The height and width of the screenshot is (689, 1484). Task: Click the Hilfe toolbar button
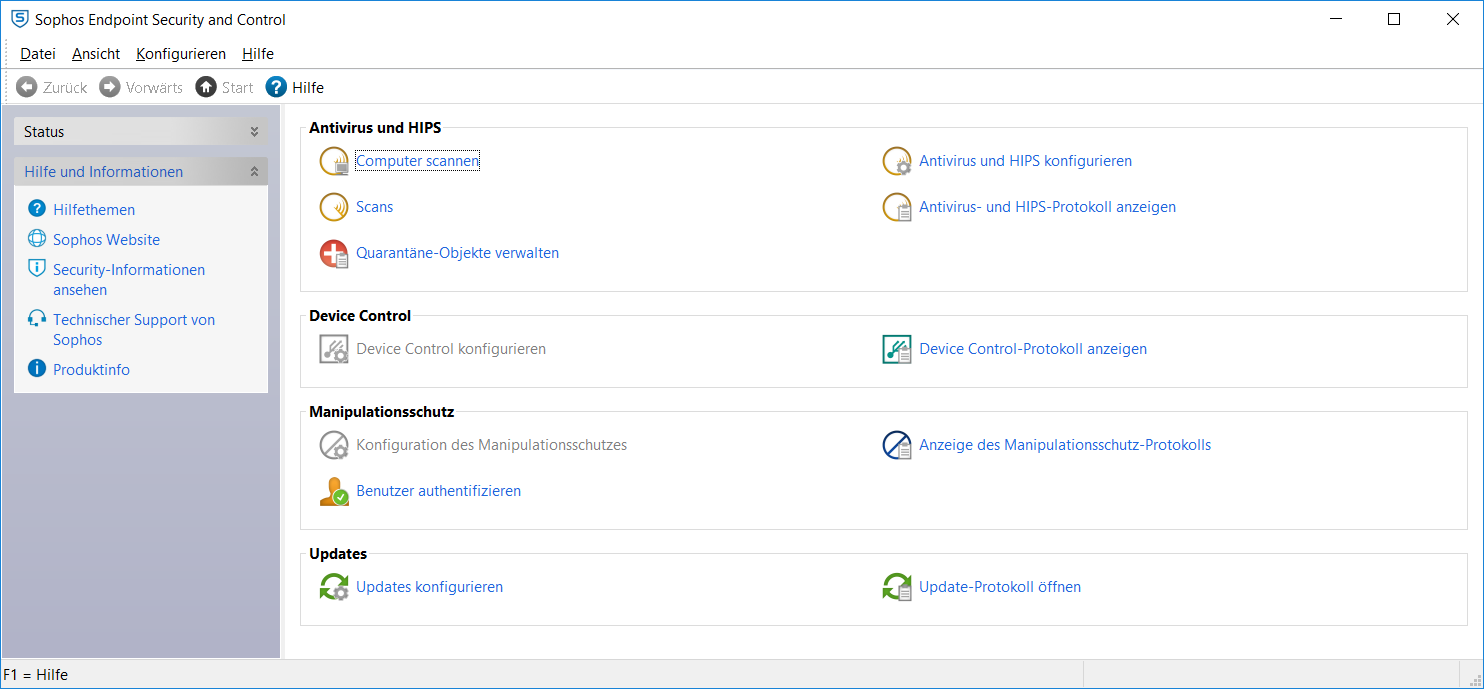pyautogui.click(x=295, y=88)
